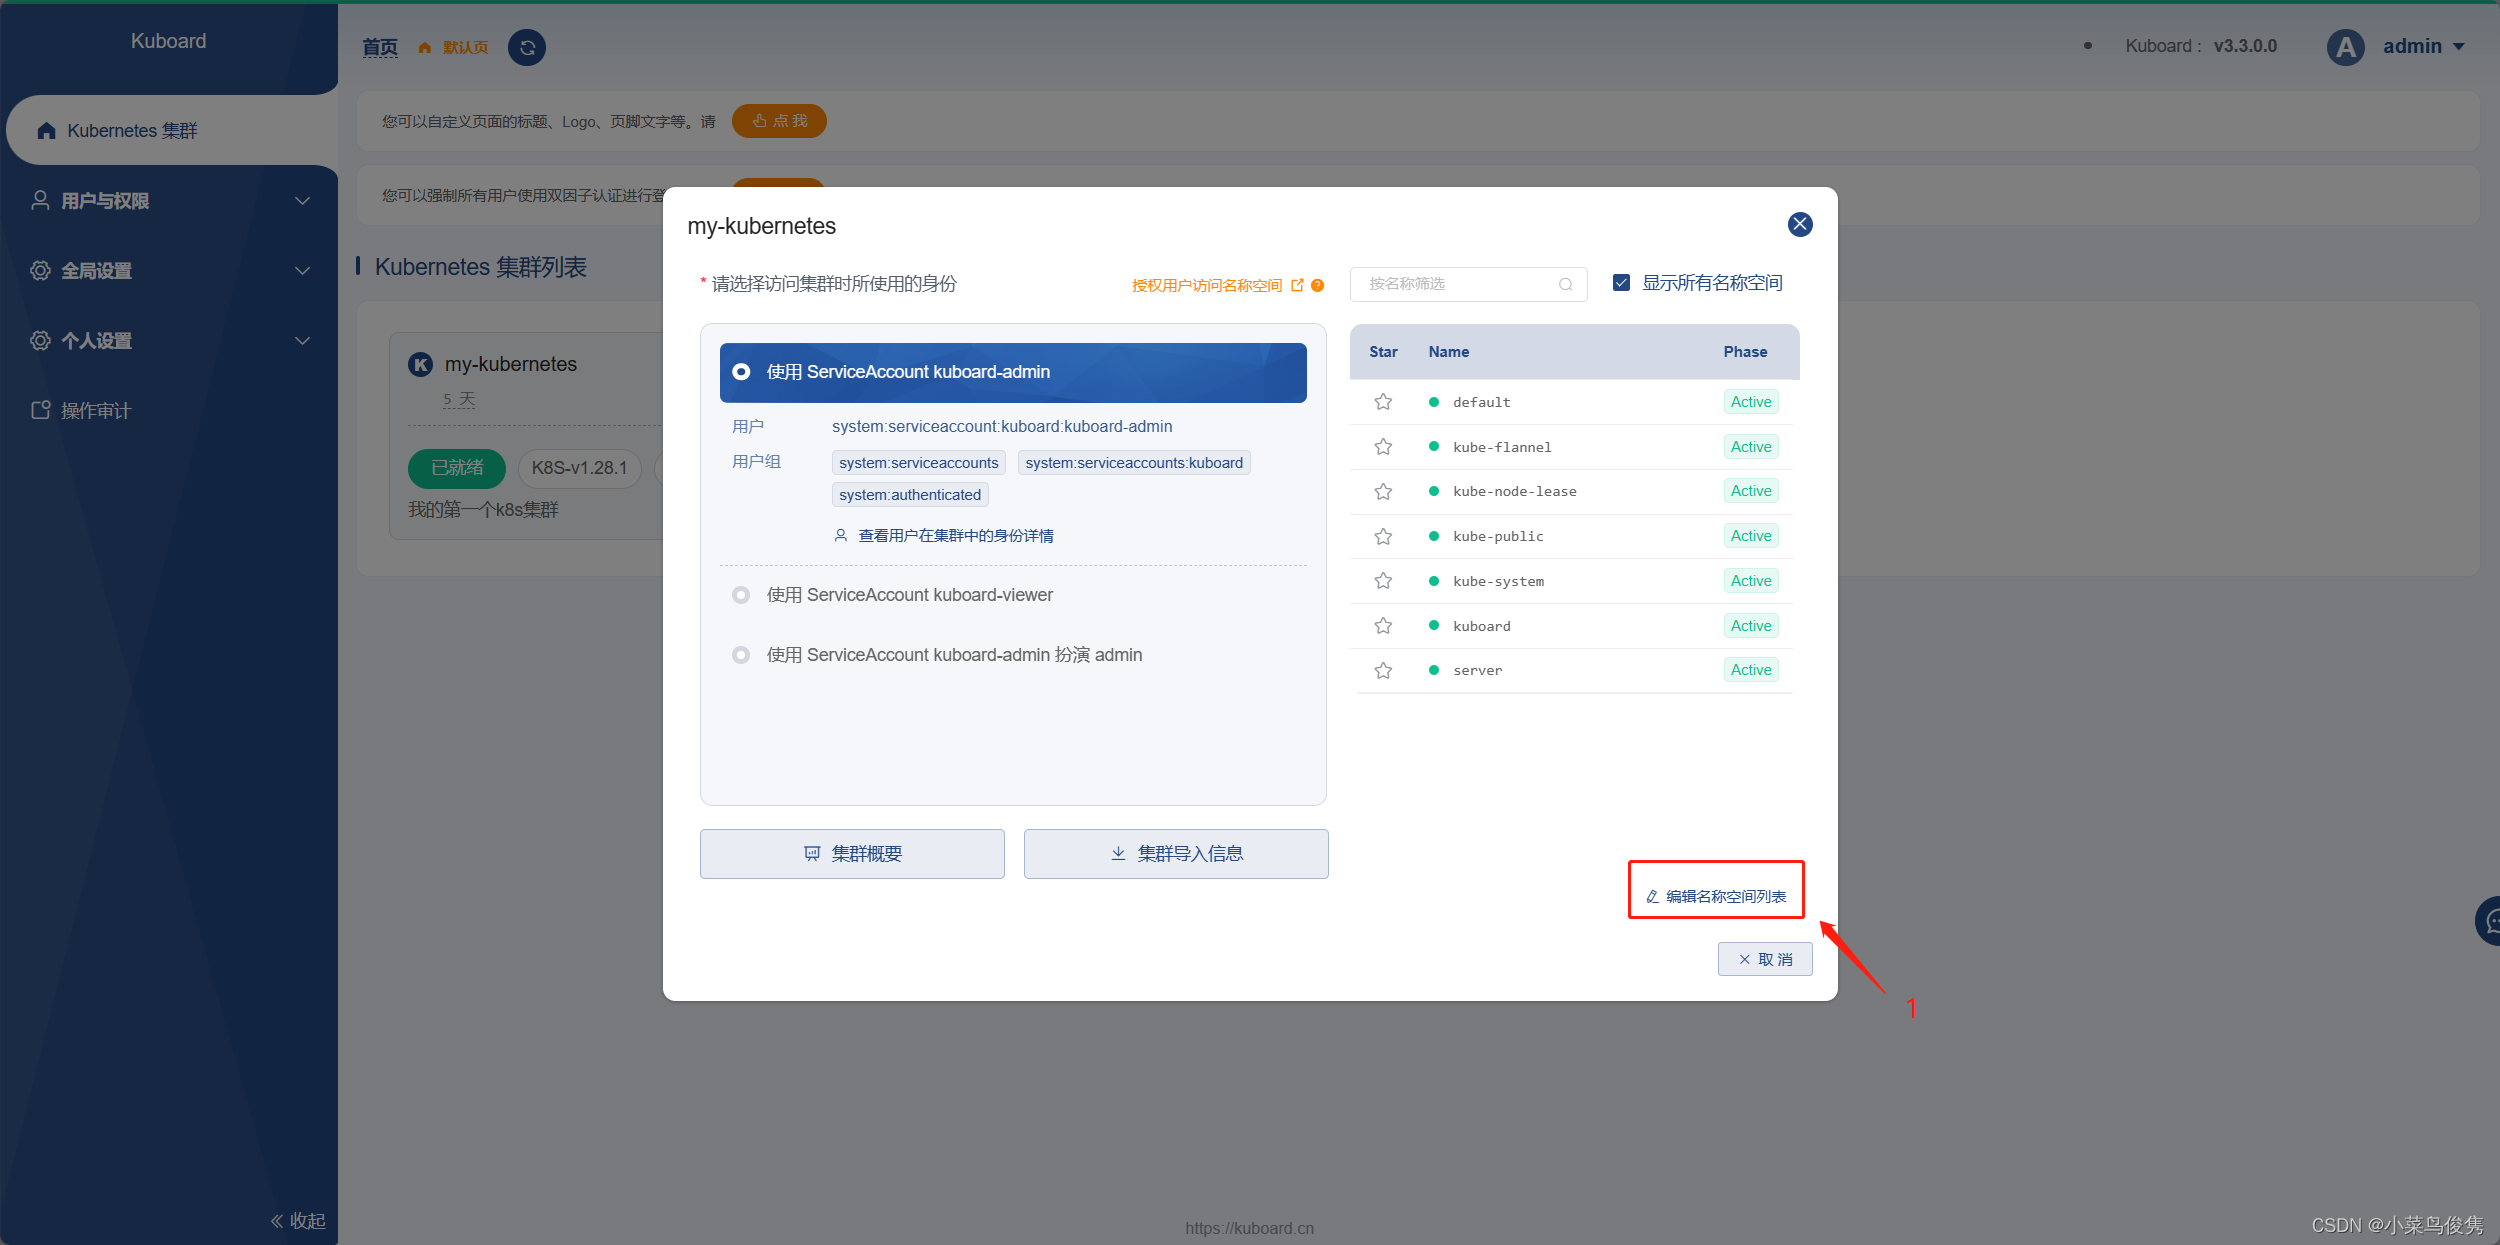This screenshot has width=2500, height=1245.
Task: Sort by the Name column header
Action: click(x=1448, y=352)
